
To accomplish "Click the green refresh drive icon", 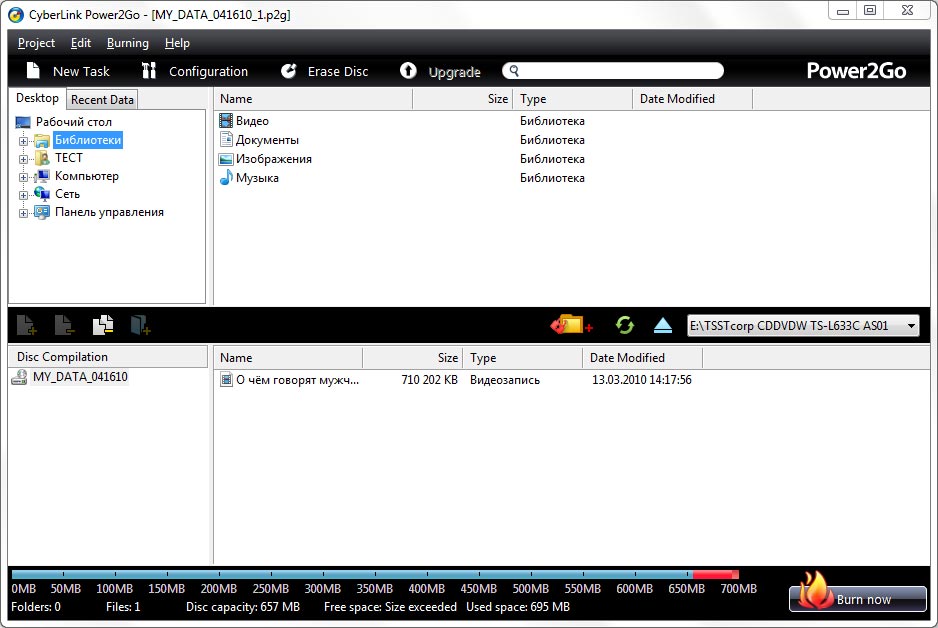I will [625, 325].
